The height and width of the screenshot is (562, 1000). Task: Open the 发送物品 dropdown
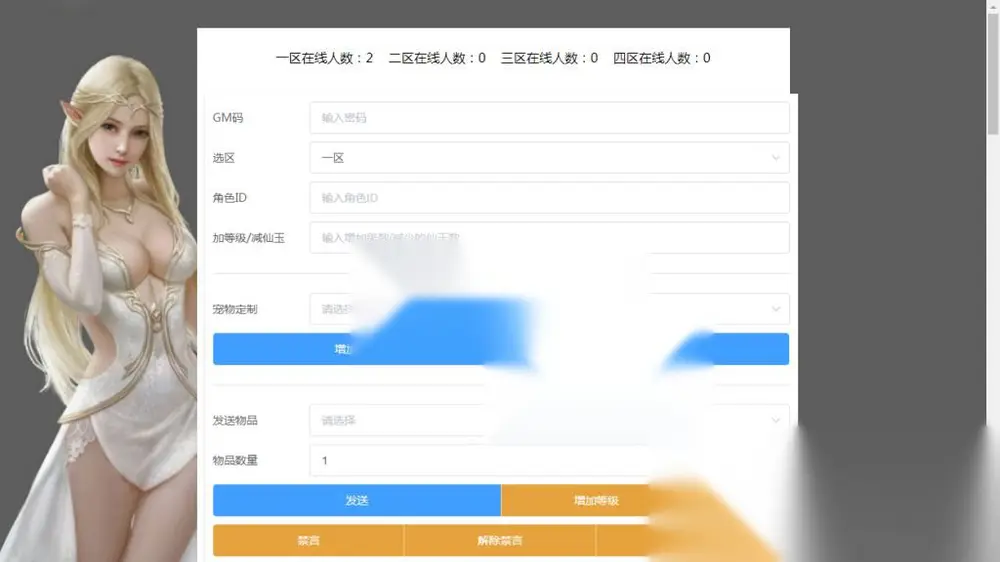(x=549, y=420)
